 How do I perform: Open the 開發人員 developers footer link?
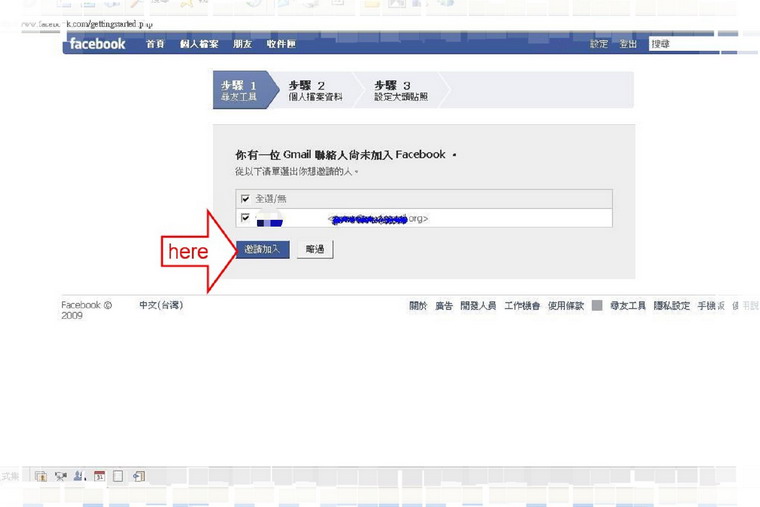[478, 305]
